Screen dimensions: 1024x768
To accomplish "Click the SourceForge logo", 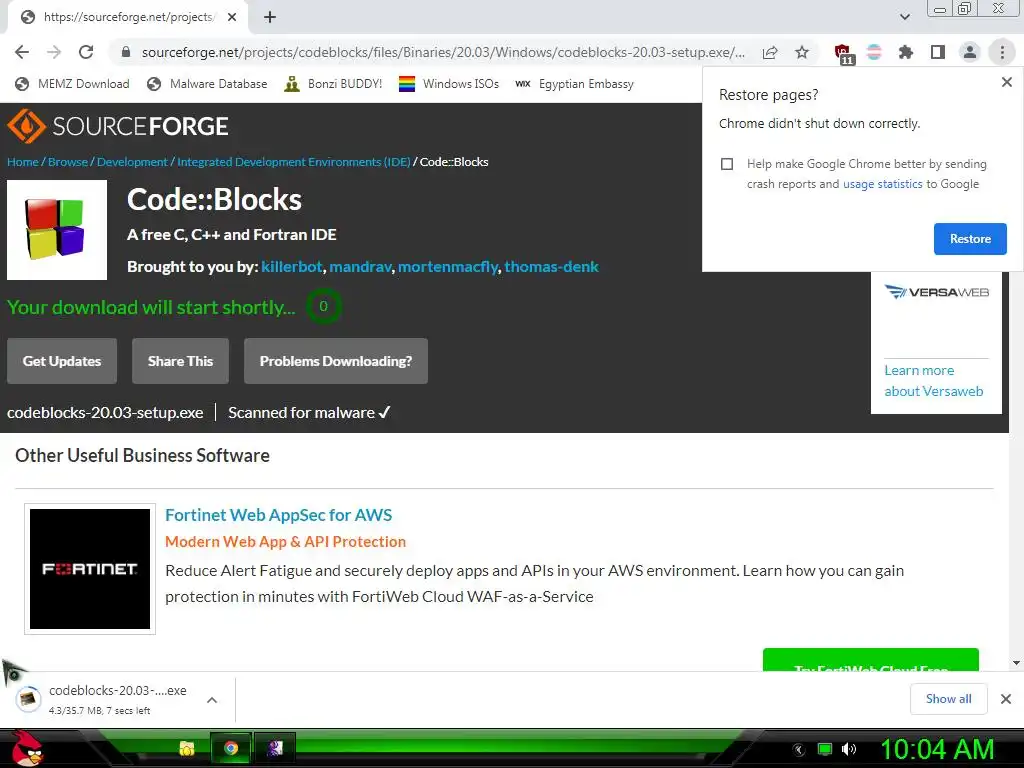I will 118,126.
